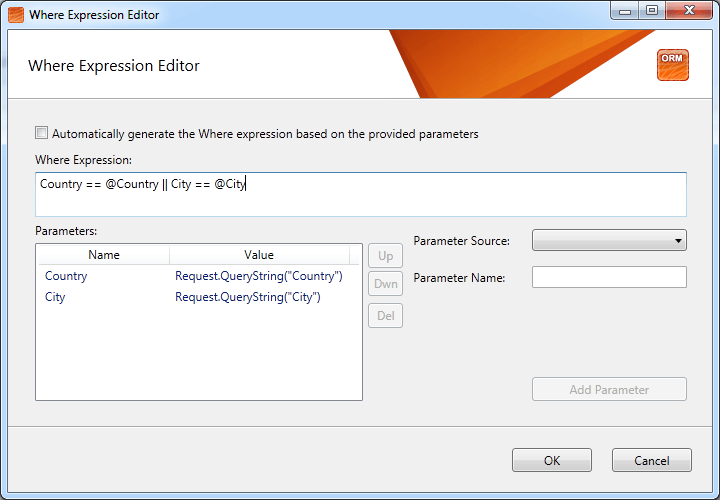The height and width of the screenshot is (500, 720).
Task: Select the Request.QueryString("Country") value cell
Action: [259, 276]
